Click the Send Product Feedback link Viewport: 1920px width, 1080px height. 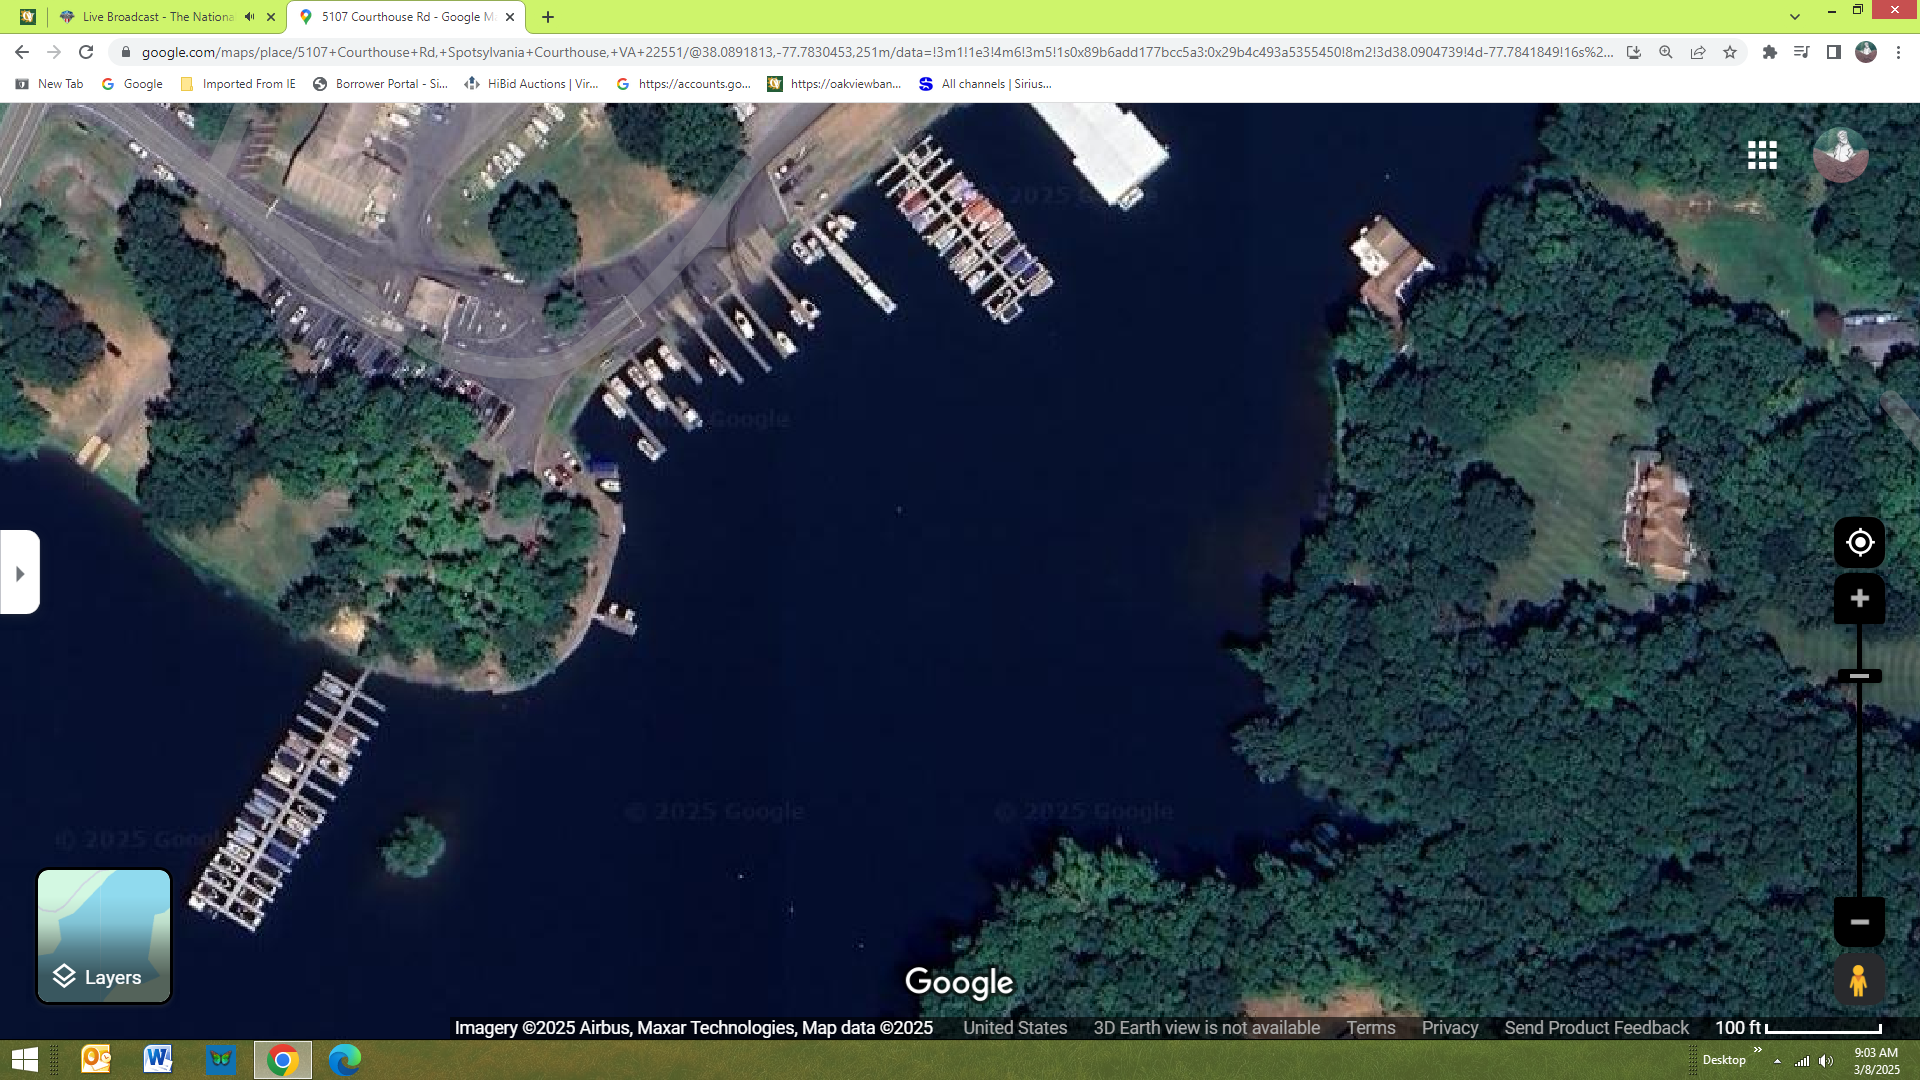(x=1596, y=1028)
